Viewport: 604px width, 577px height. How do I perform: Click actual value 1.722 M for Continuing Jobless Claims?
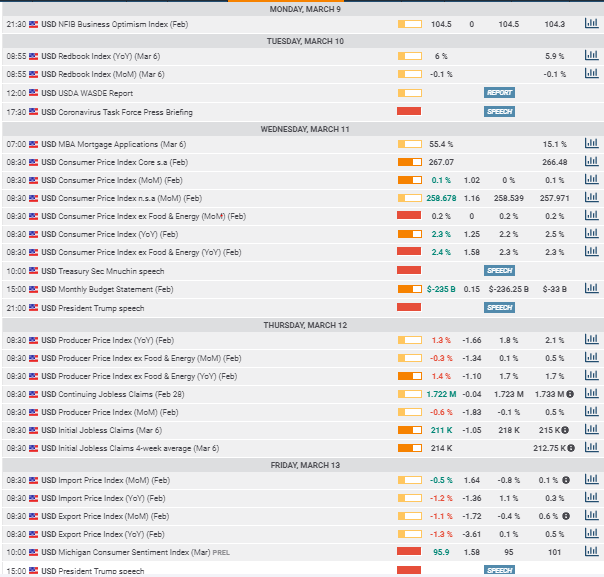[x=441, y=394]
